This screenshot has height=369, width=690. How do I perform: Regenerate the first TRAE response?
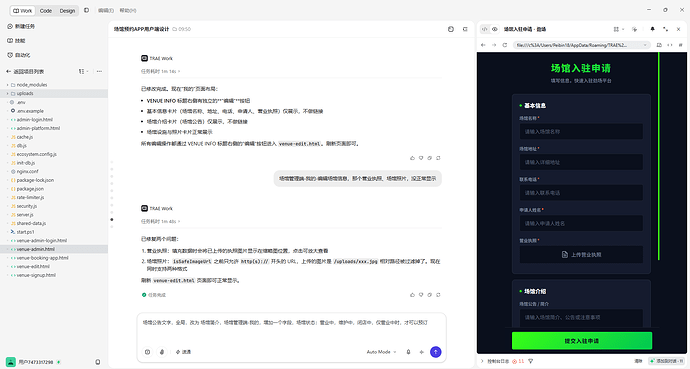point(438,158)
